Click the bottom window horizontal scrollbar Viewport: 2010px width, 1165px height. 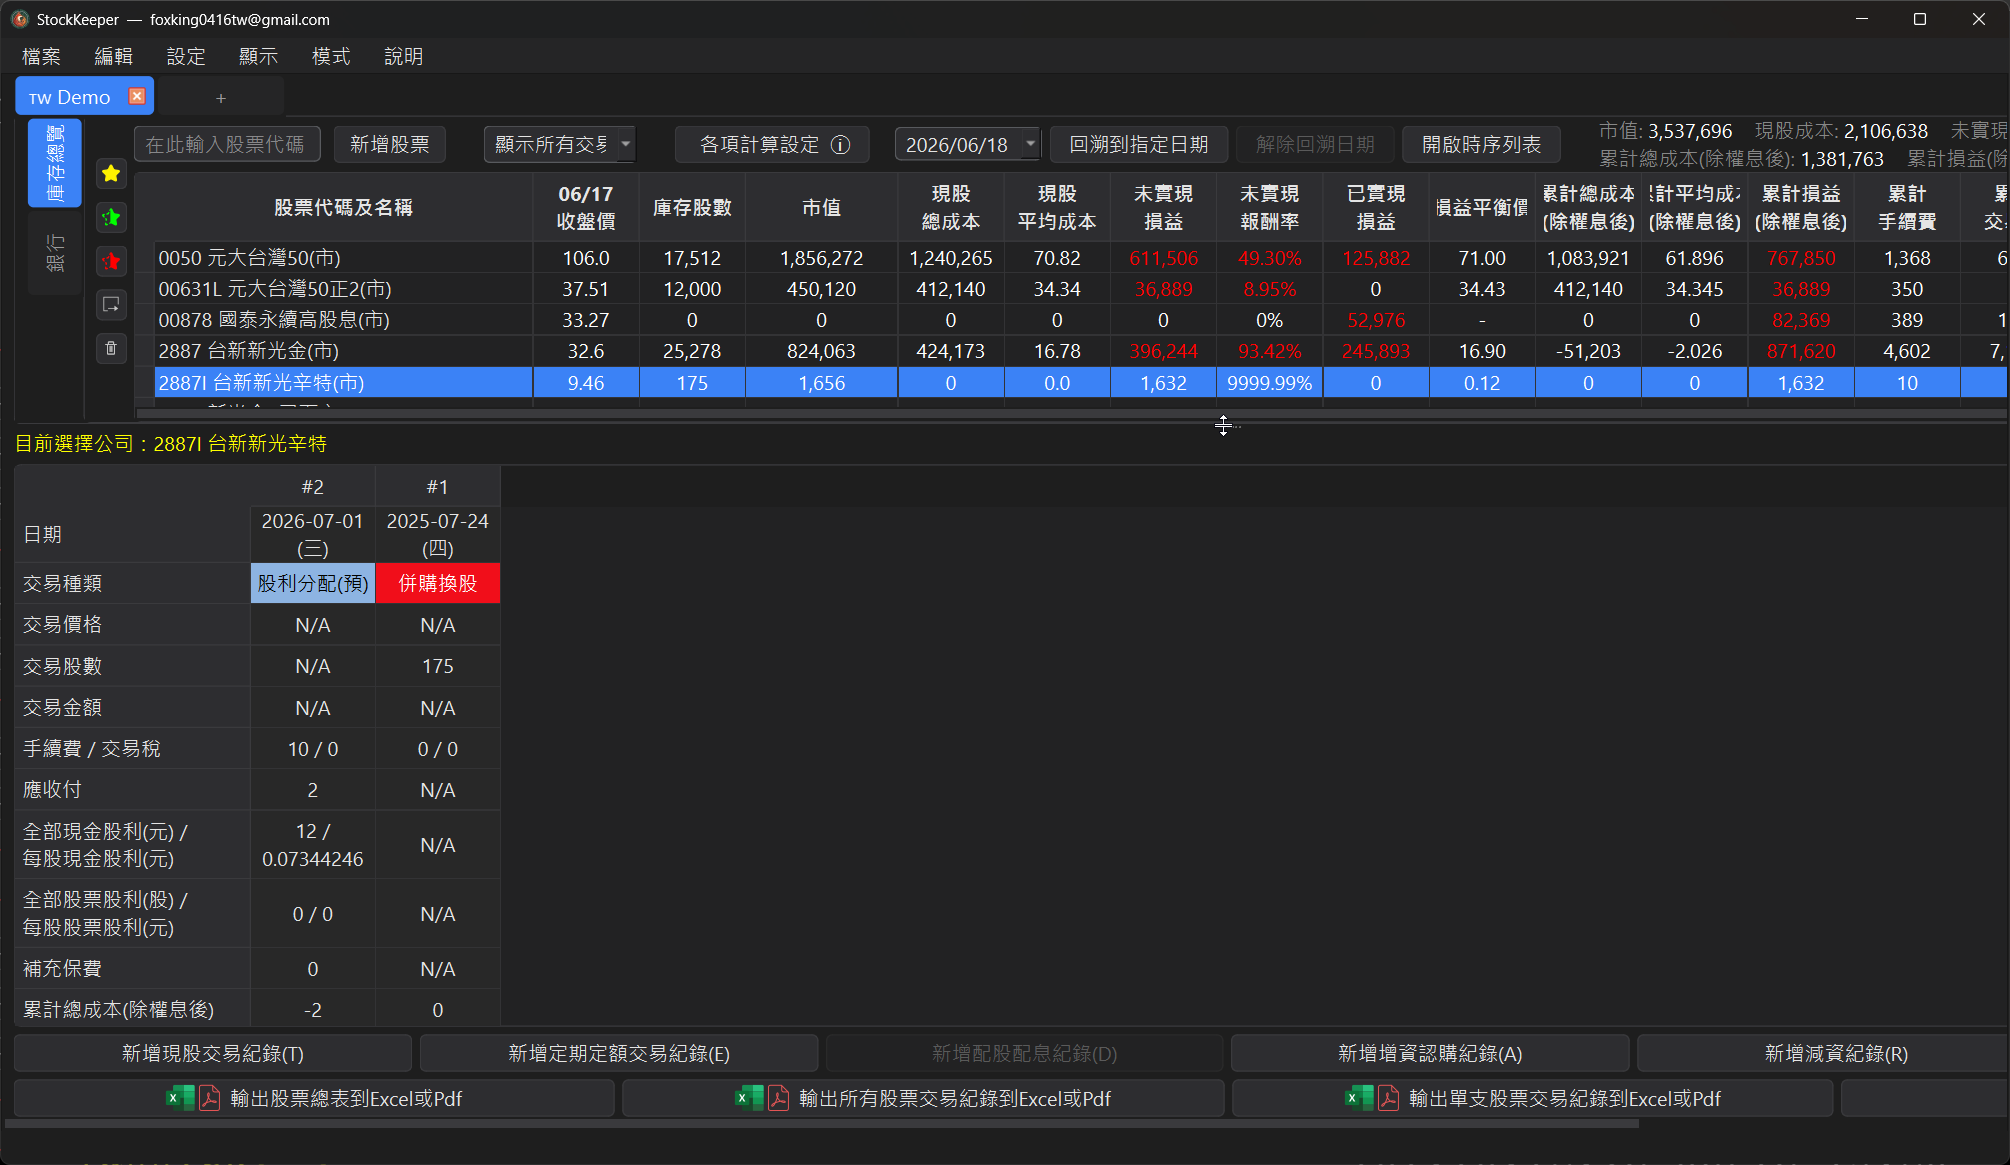coord(820,1123)
